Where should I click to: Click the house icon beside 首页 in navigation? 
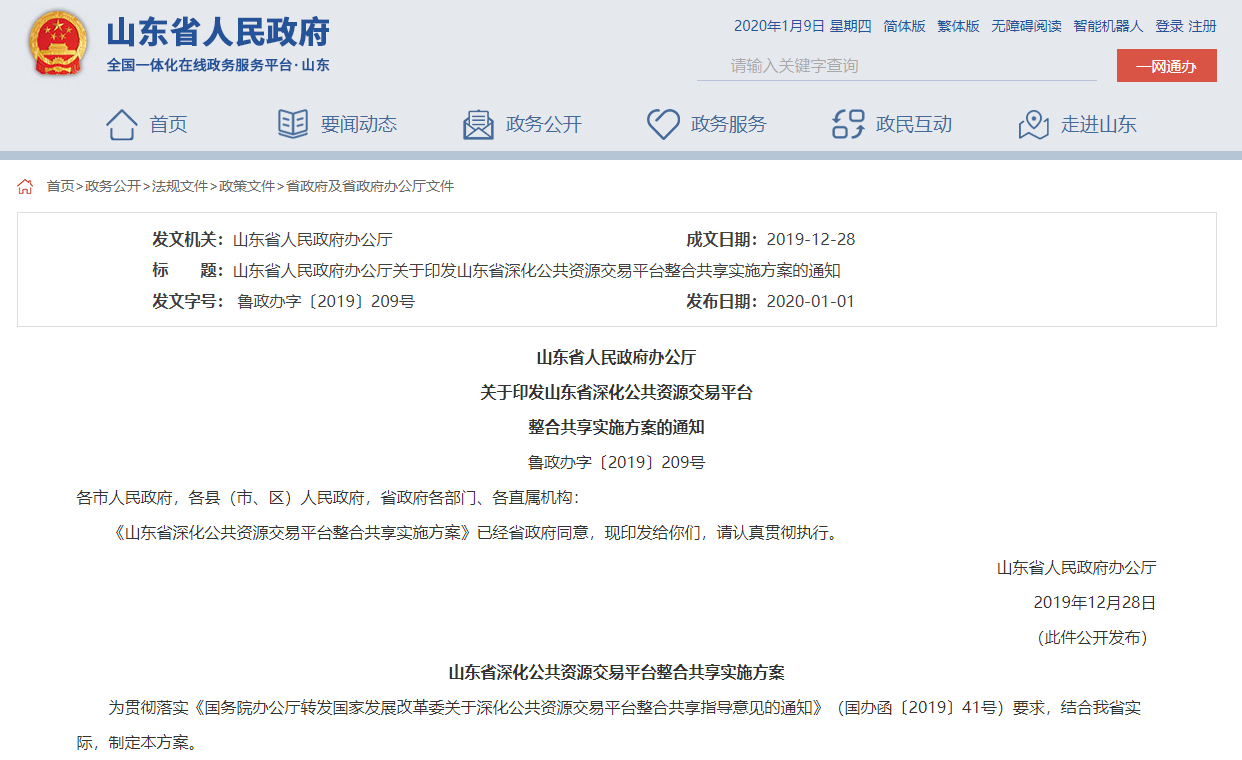tap(121, 125)
